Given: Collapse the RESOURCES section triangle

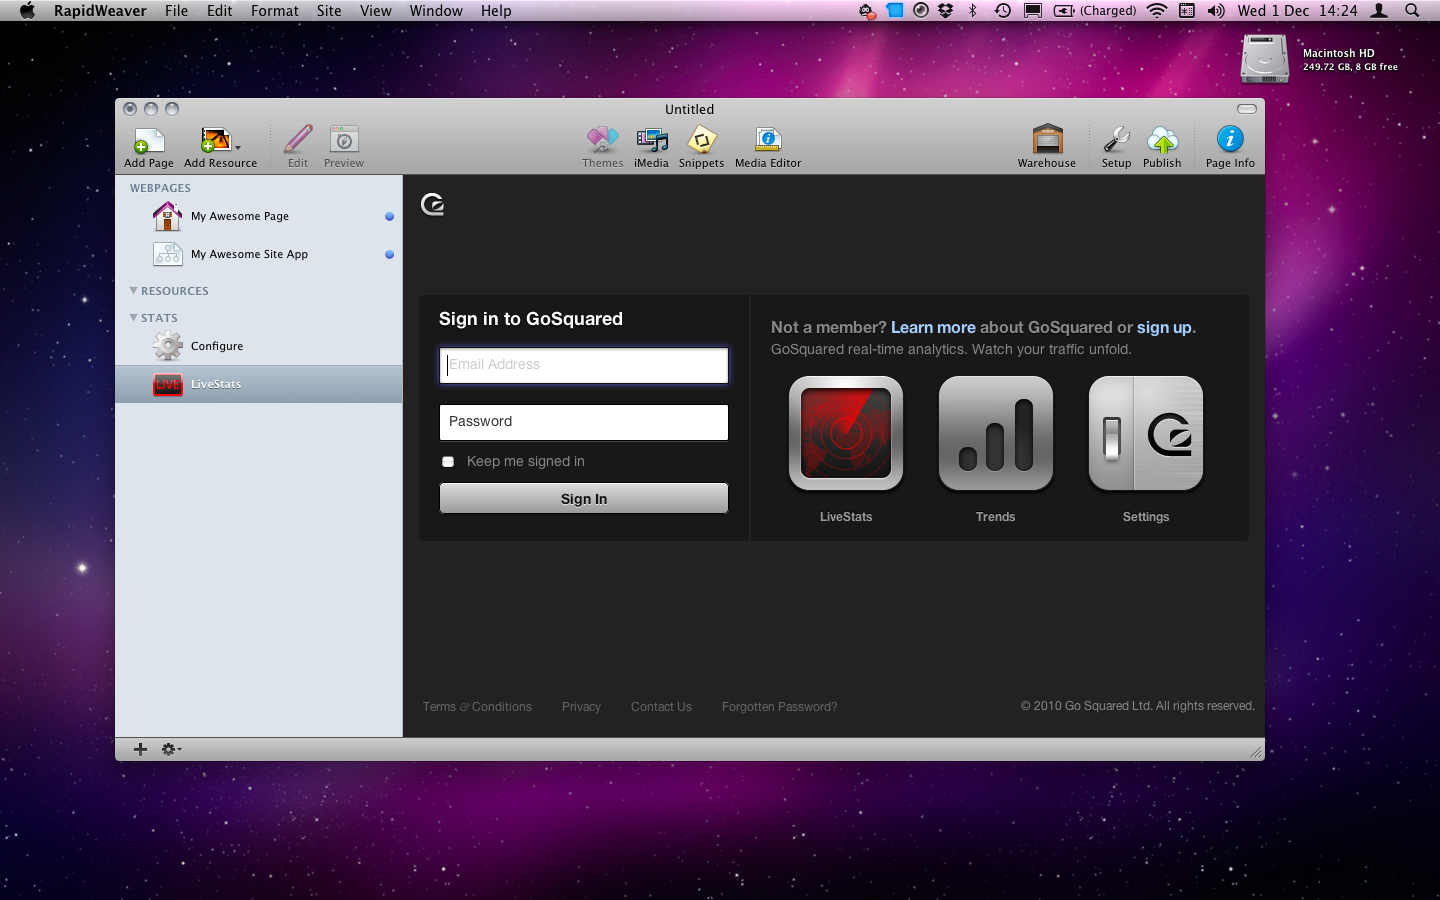Looking at the screenshot, I should pyautogui.click(x=133, y=291).
